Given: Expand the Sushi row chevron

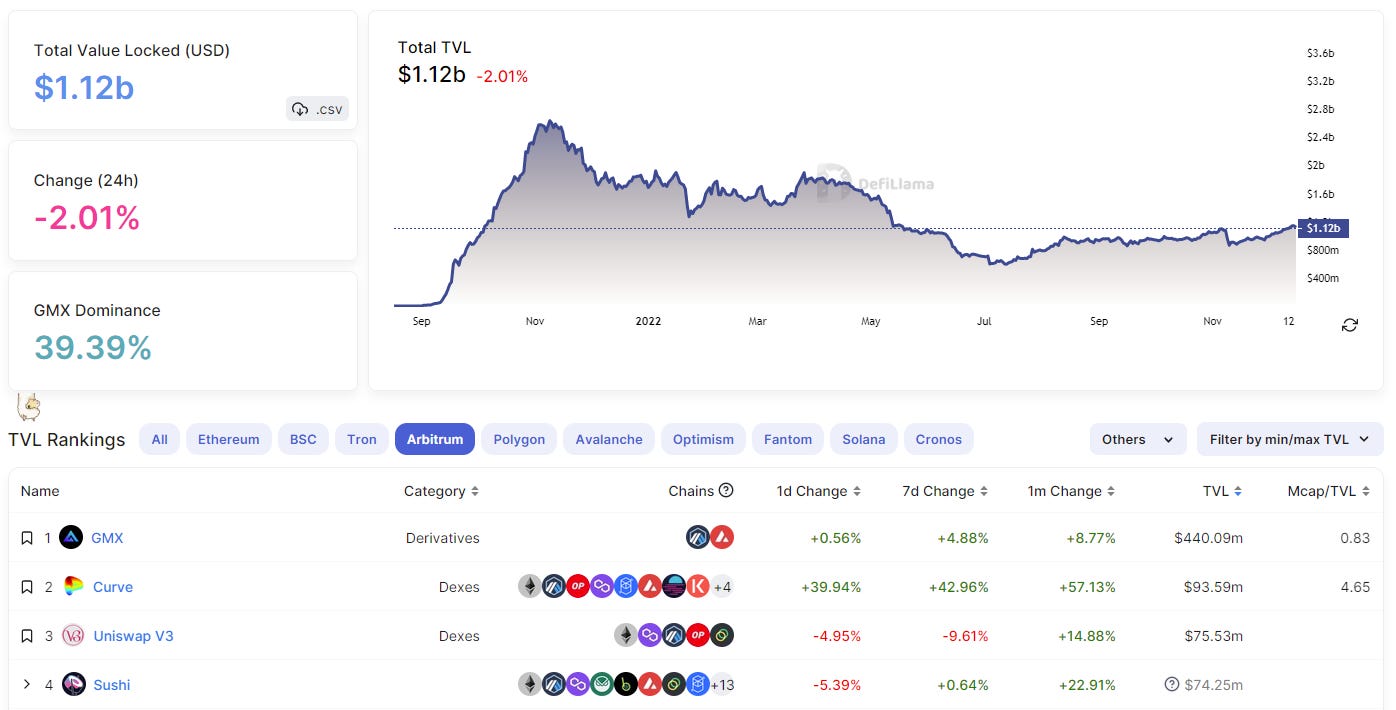Looking at the screenshot, I should point(27,685).
